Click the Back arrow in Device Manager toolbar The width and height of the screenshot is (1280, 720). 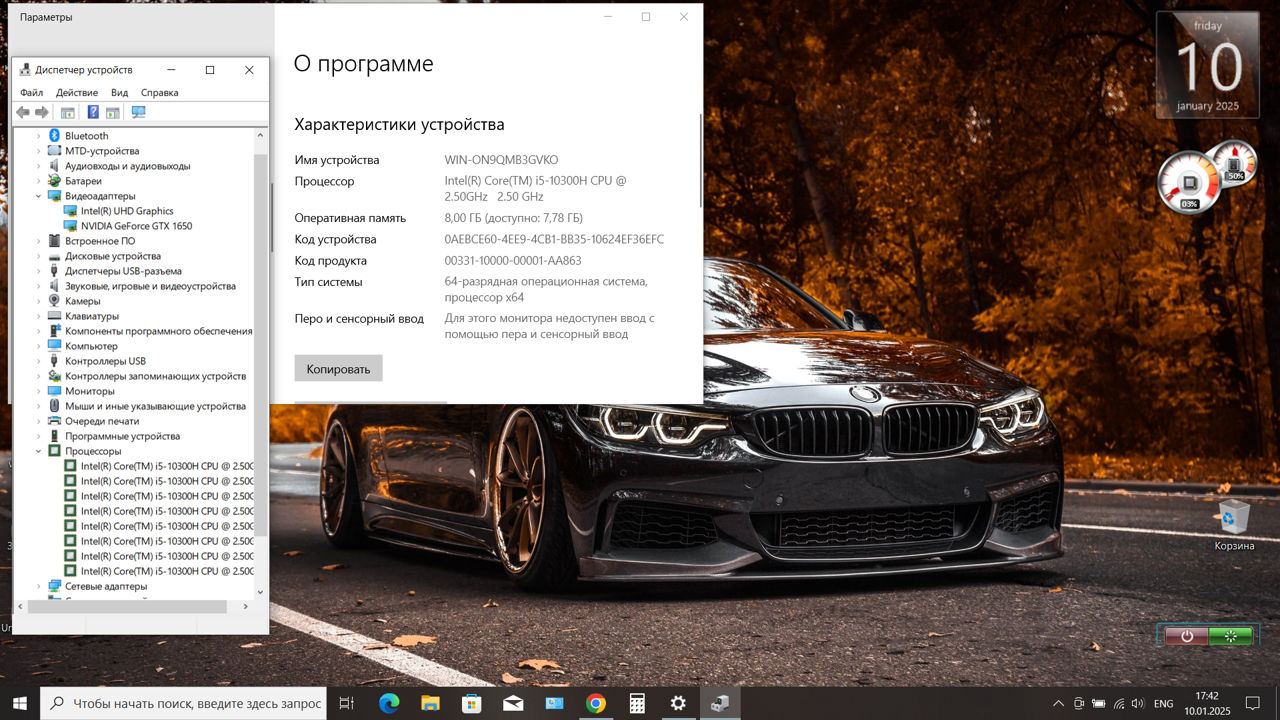tap(22, 113)
